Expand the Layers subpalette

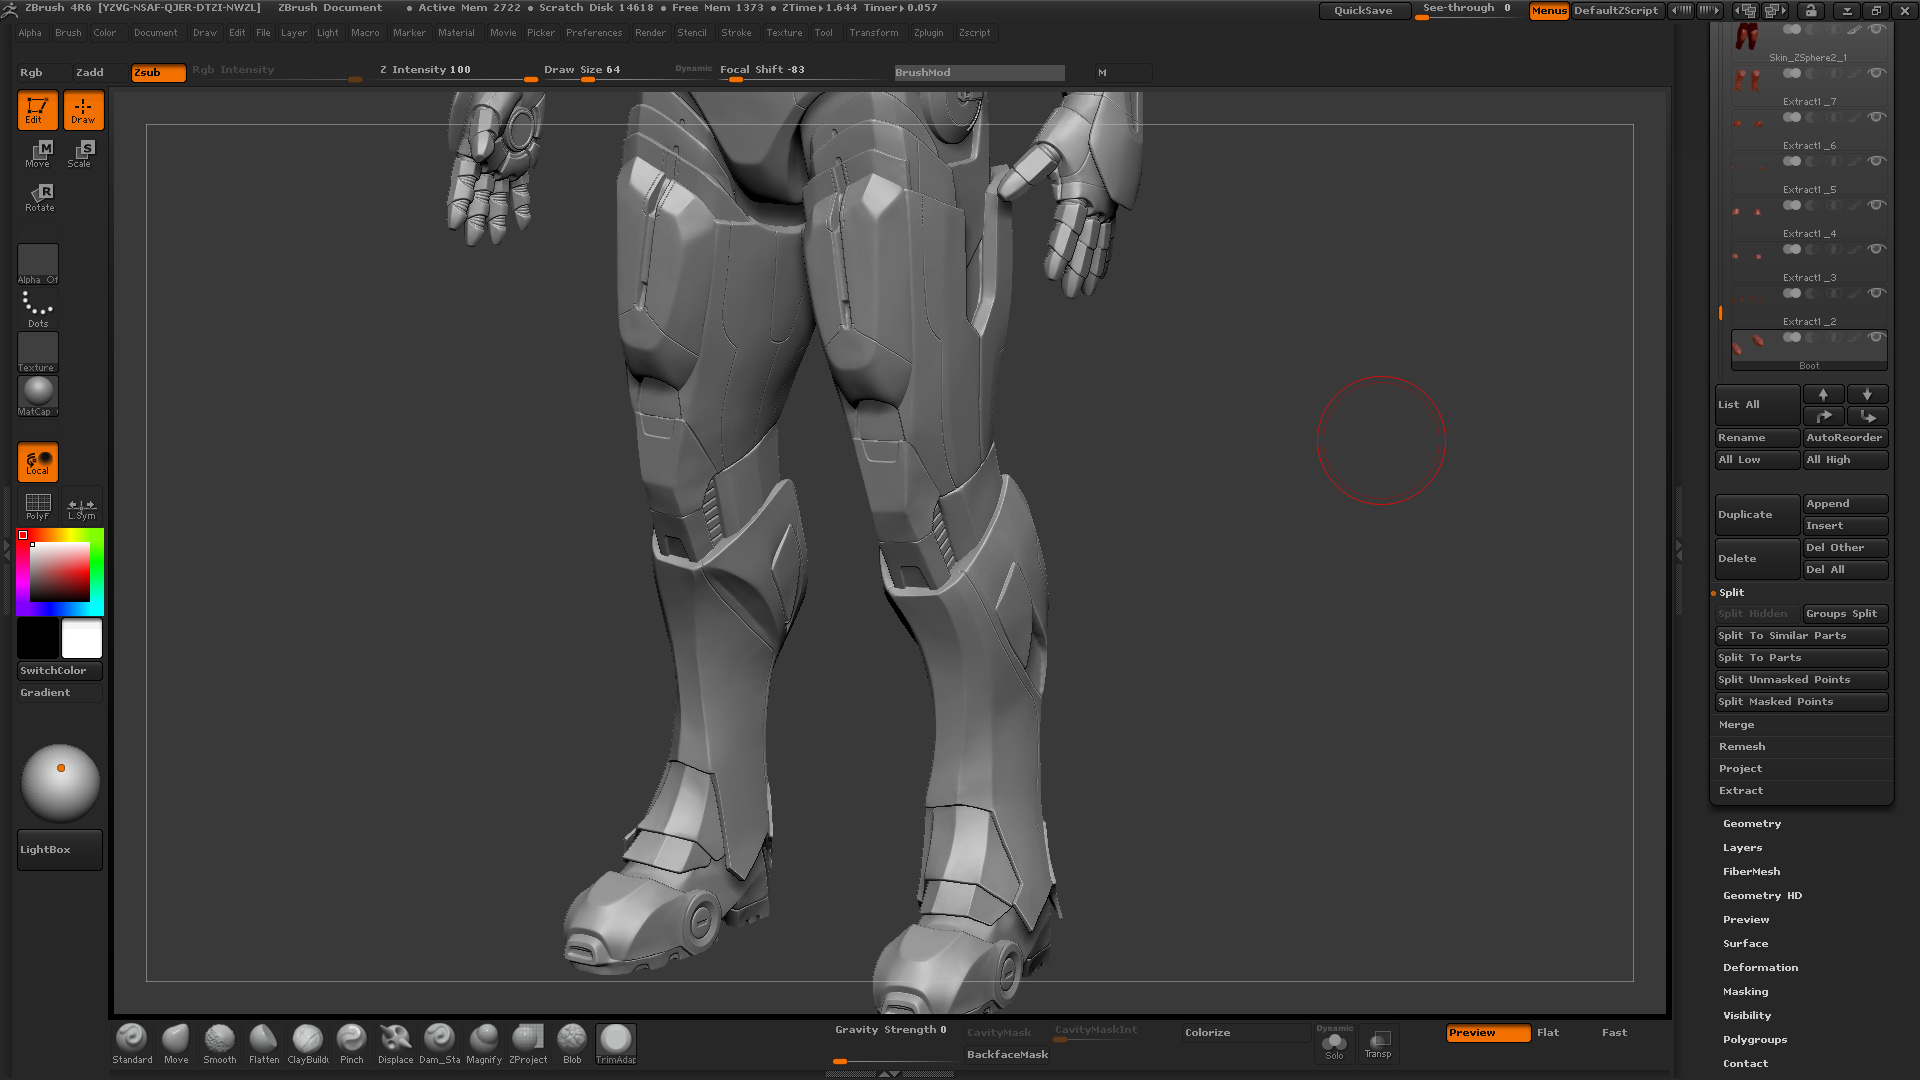tap(1743, 848)
